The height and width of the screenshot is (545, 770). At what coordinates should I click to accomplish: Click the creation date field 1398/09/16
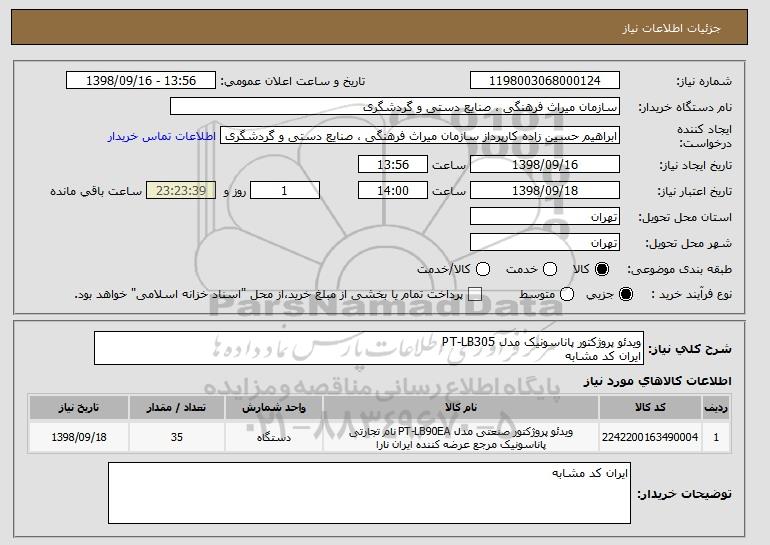pyautogui.click(x=545, y=164)
